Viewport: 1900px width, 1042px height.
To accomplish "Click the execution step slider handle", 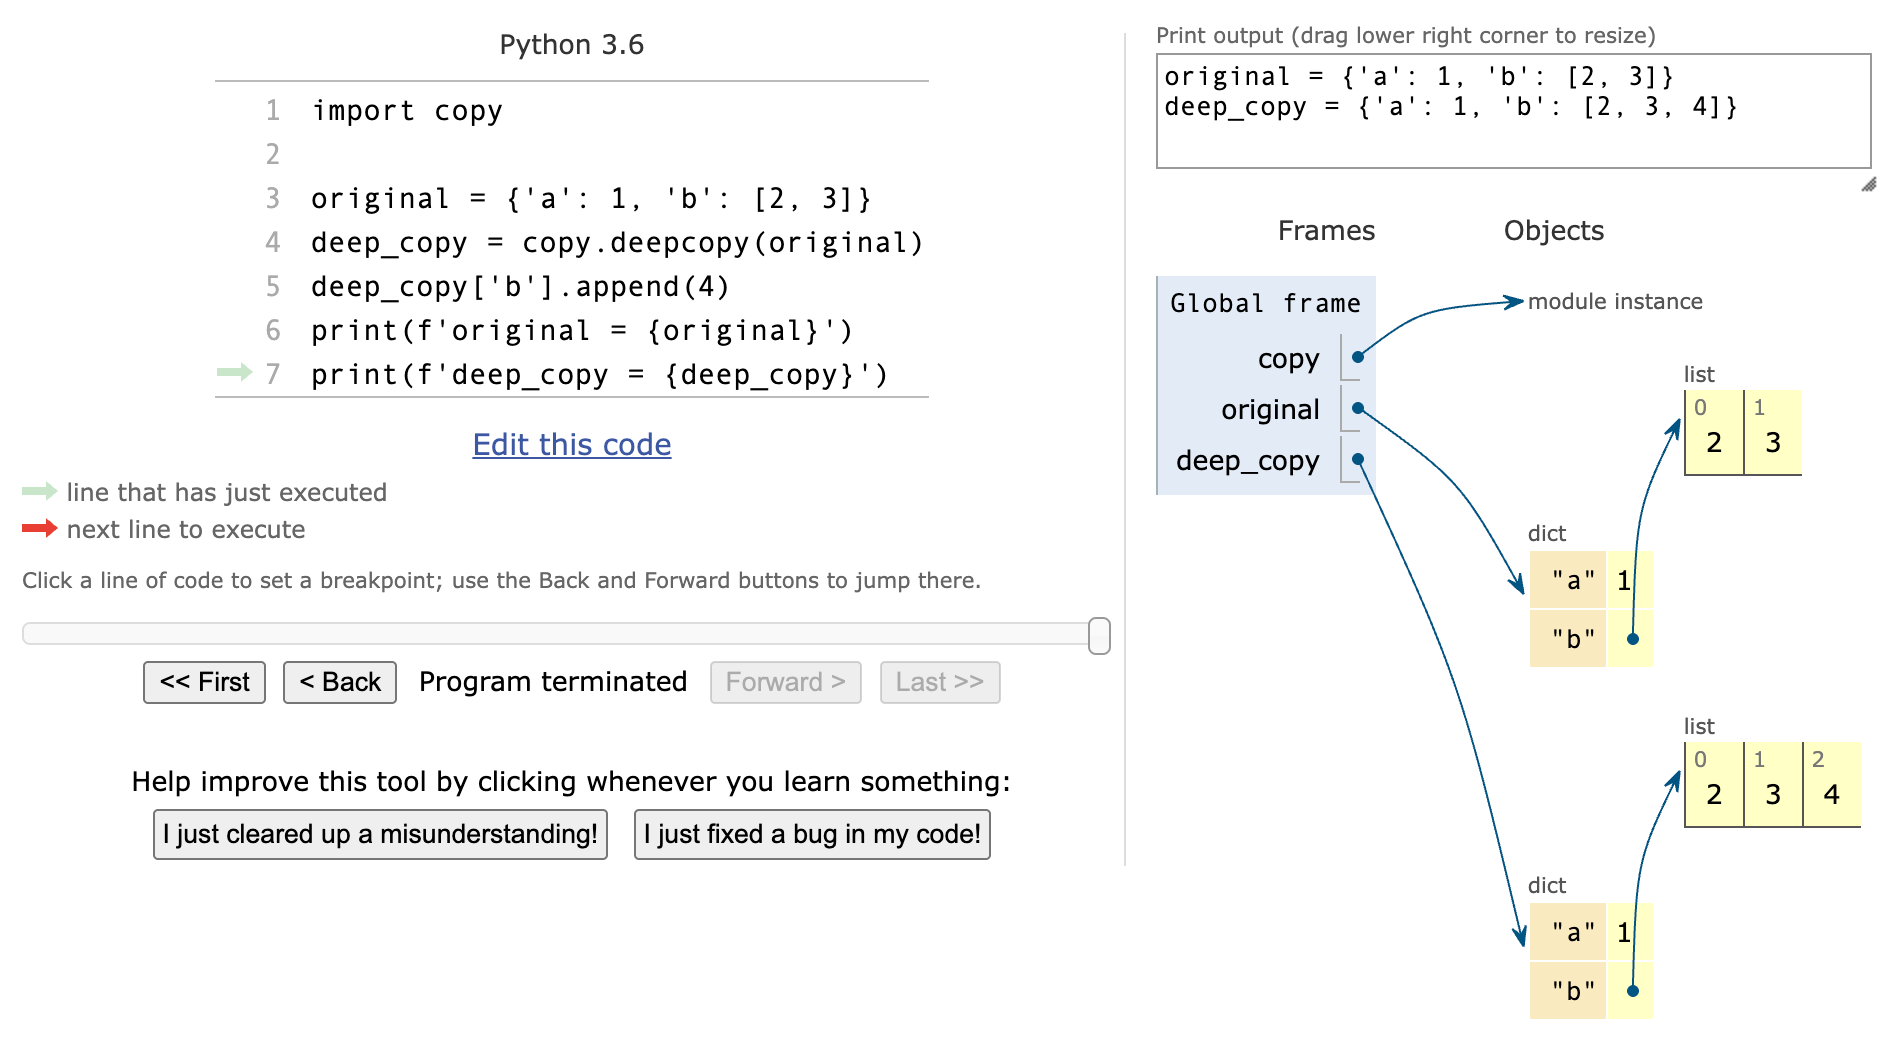I will pyautogui.click(x=1099, y=636).
